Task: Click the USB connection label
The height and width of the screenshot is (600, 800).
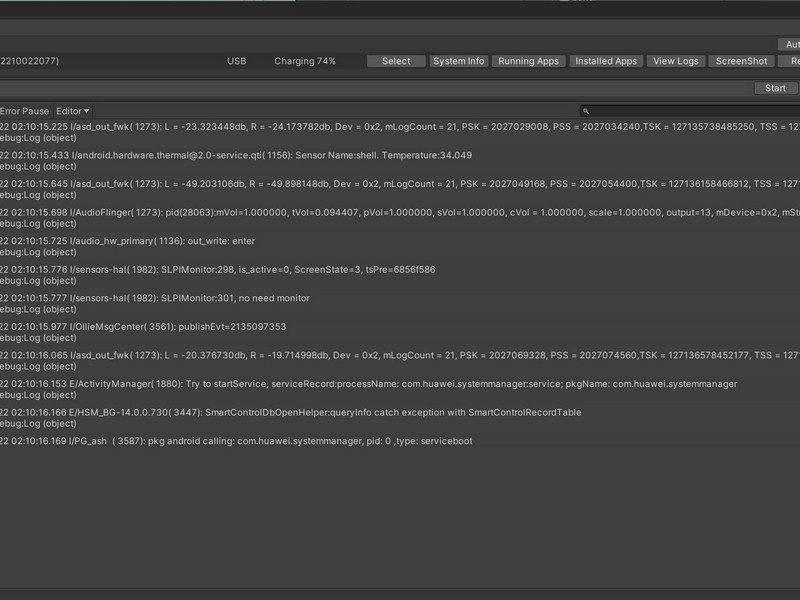Action: tap(237, 61)
